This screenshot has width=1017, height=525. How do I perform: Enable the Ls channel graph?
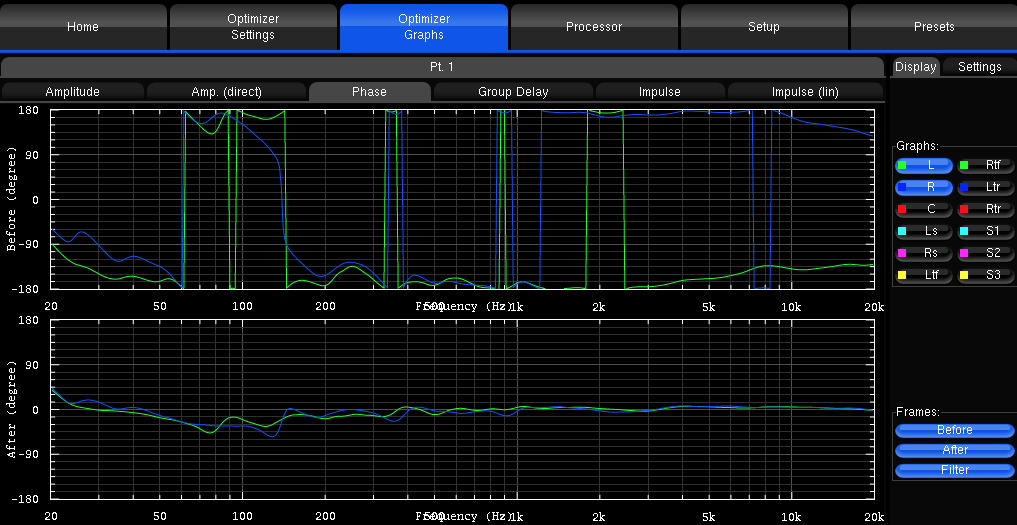tap(923, 231)
